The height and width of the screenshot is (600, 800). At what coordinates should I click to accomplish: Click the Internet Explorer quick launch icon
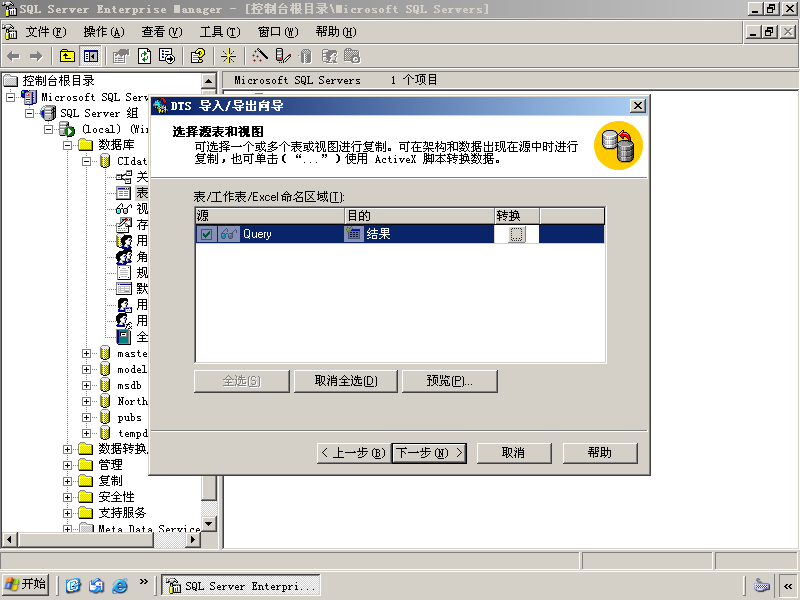pos(120,585)
